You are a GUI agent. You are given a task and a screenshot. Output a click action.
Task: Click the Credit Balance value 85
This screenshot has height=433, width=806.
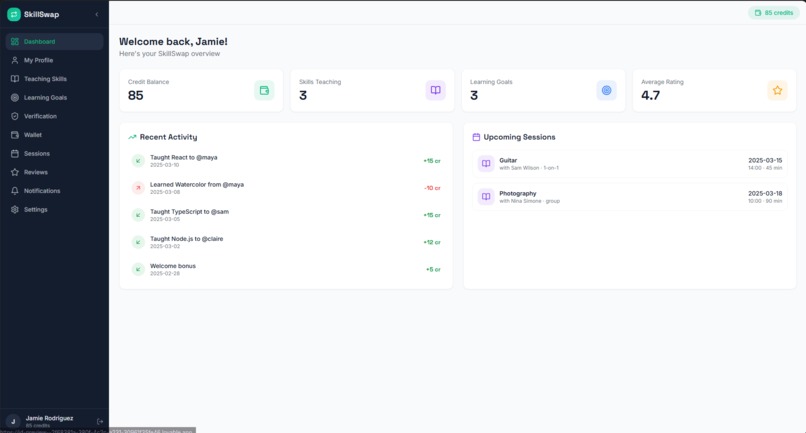(x=136, y=96)
